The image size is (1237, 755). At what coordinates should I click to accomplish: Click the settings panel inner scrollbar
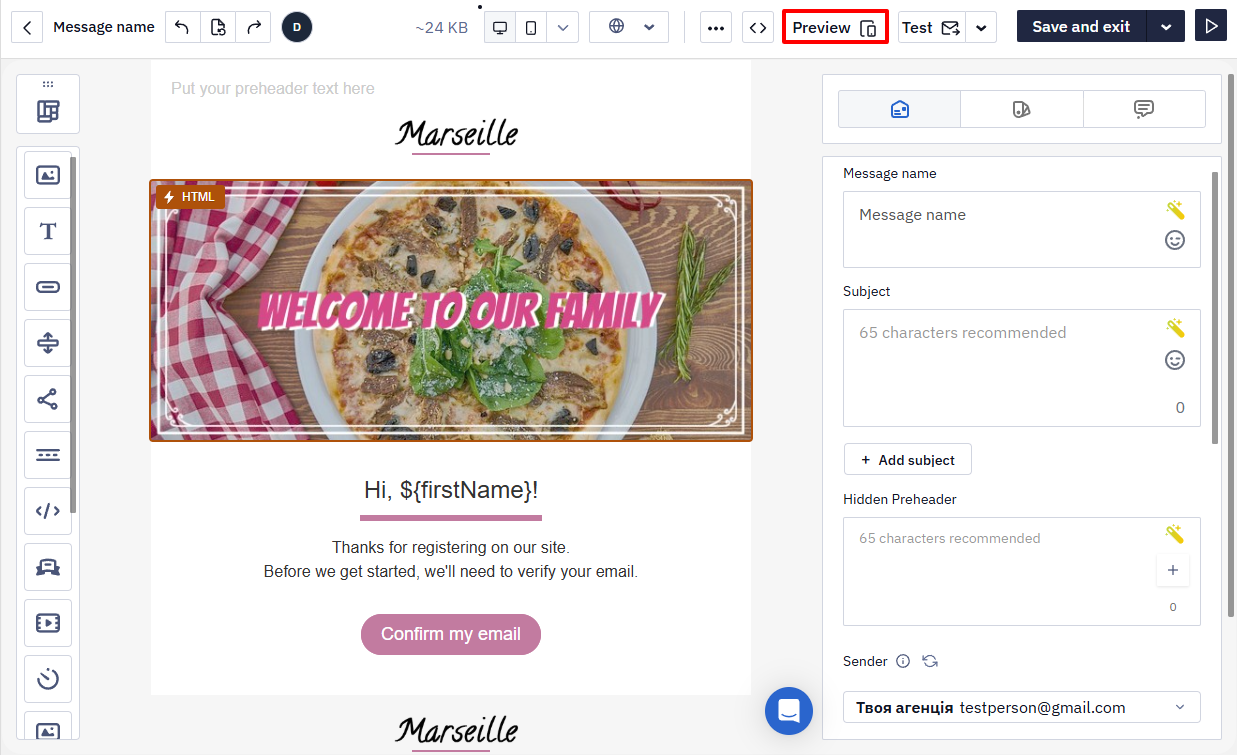(x=1215, y=308)
